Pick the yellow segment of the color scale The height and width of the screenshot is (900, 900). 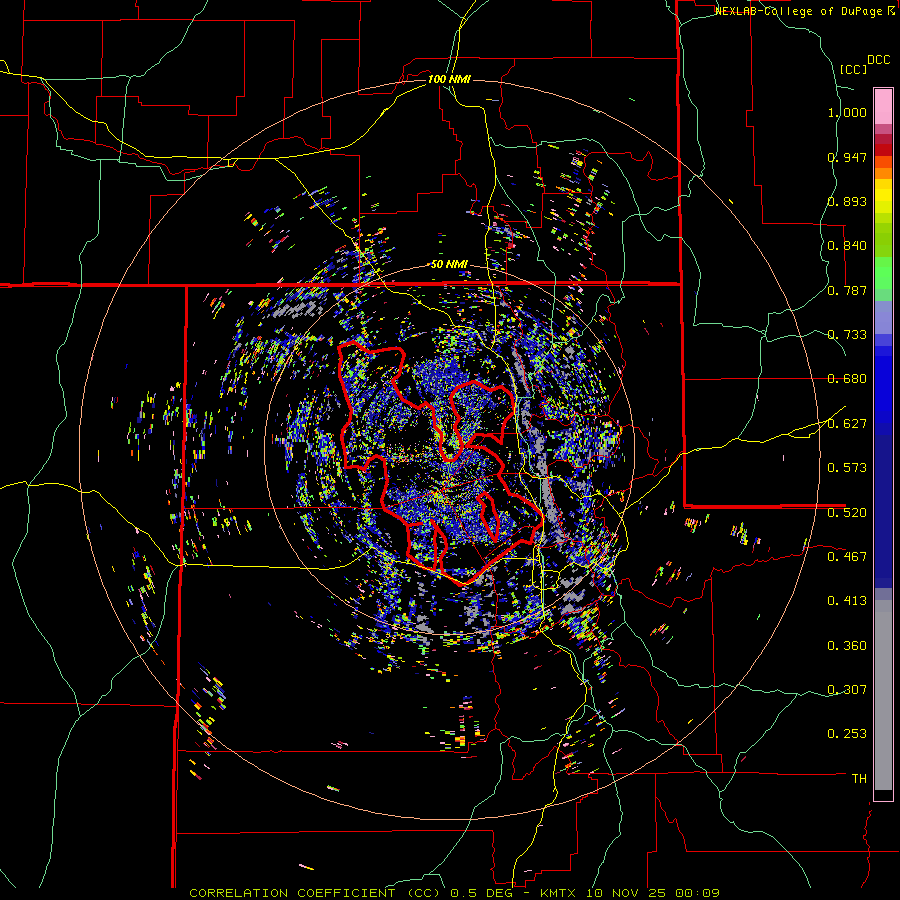[883, 196]
